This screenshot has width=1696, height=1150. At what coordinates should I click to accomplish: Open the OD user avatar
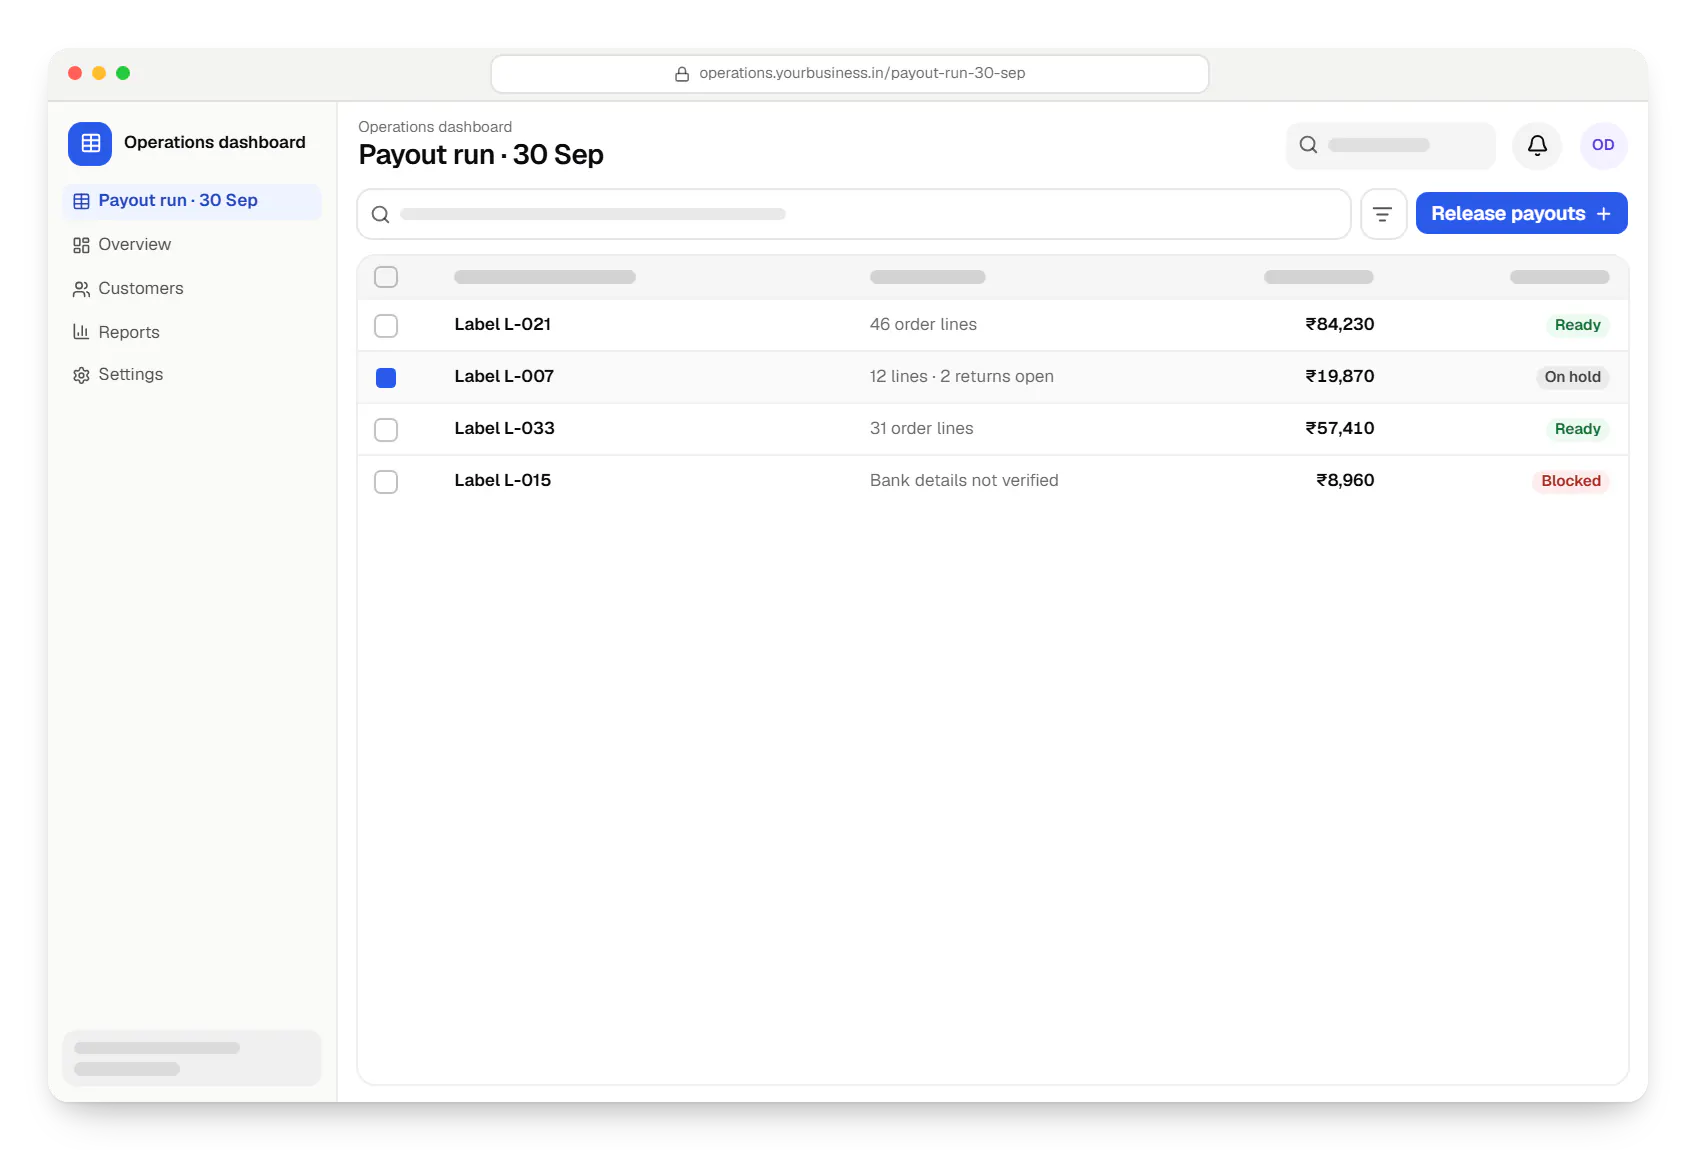point(1603,145)
